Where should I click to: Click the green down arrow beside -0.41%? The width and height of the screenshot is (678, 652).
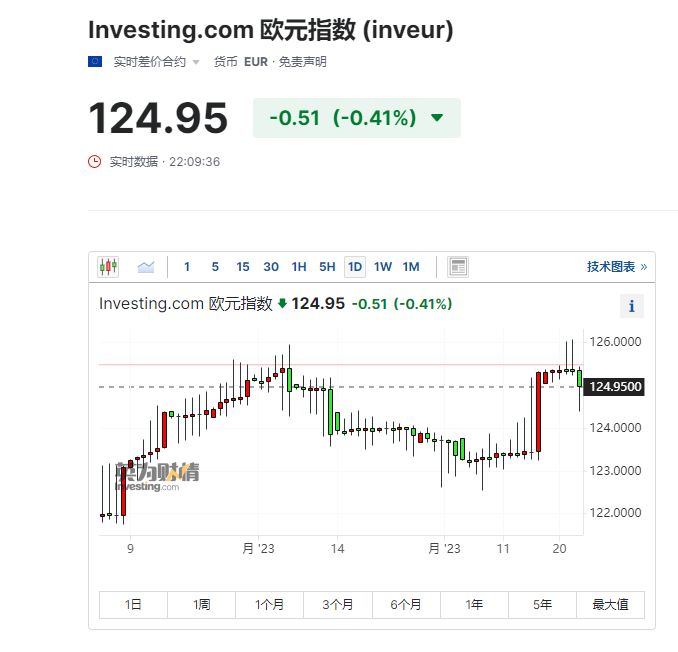coord(437,118)
